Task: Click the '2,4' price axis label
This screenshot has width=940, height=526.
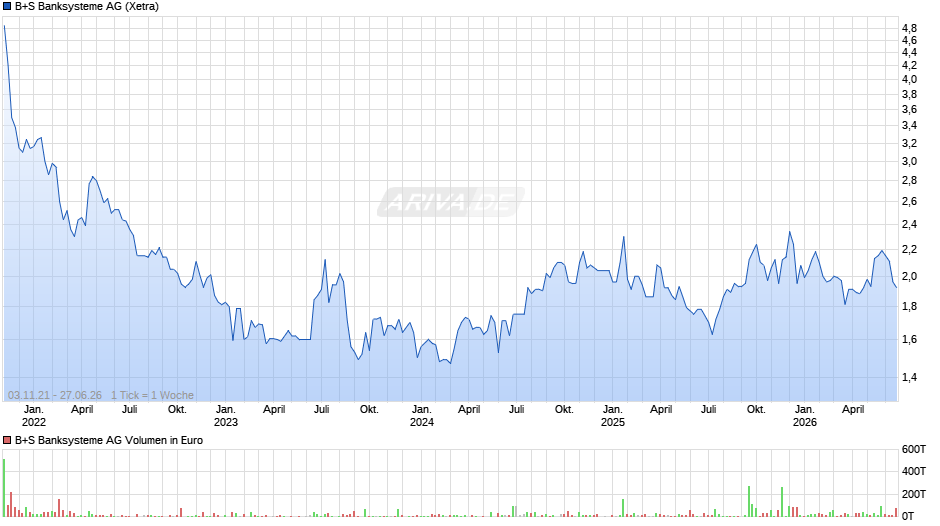Action: pos(909,225)
